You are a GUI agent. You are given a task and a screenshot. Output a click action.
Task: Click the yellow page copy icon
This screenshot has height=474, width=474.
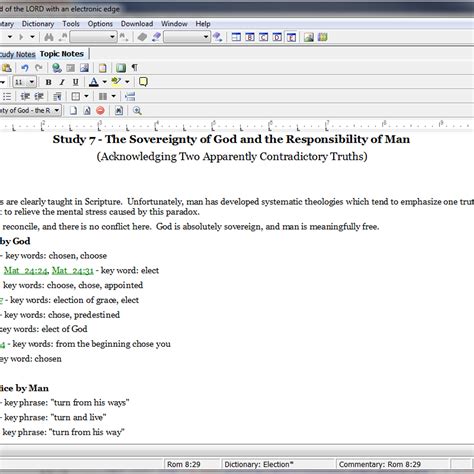[102, 68]
